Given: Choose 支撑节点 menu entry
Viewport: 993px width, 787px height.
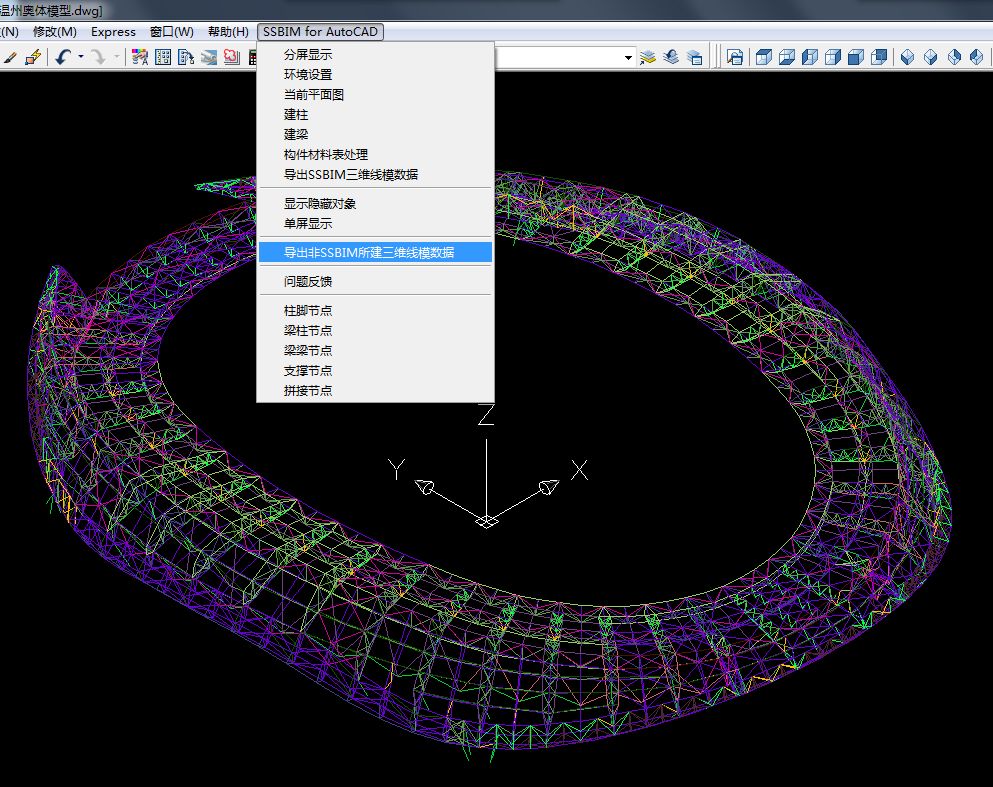Looking at the screenshot, I should click(x=376, y=370).
